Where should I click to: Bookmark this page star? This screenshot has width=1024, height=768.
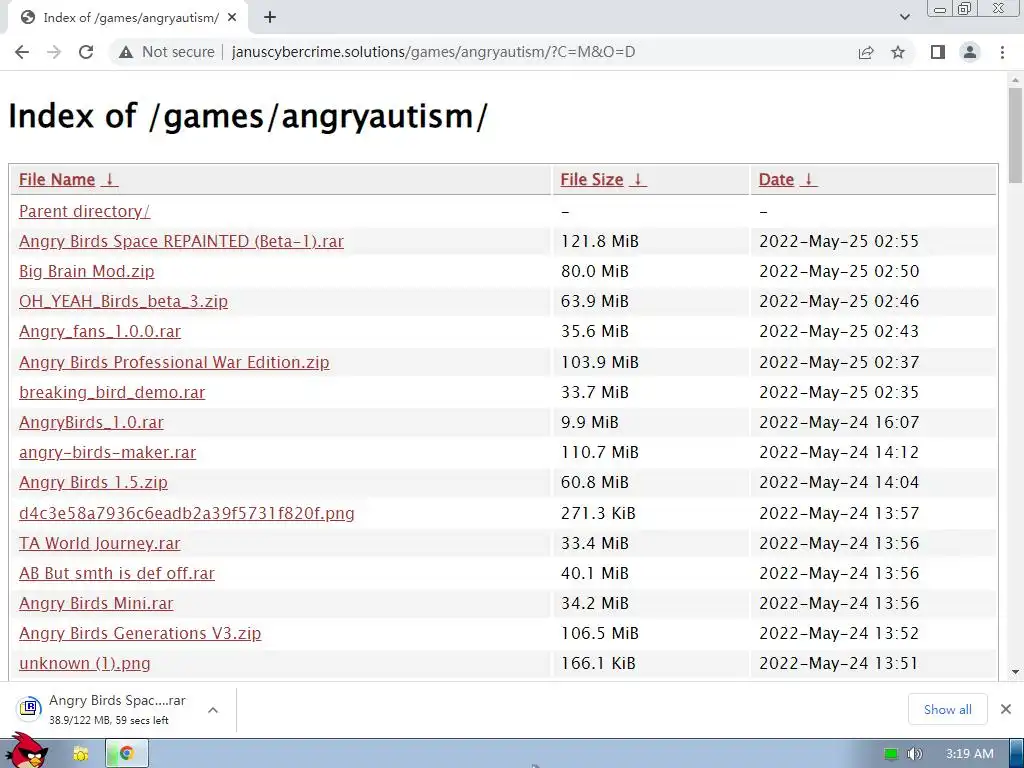[x=898, y=52]
